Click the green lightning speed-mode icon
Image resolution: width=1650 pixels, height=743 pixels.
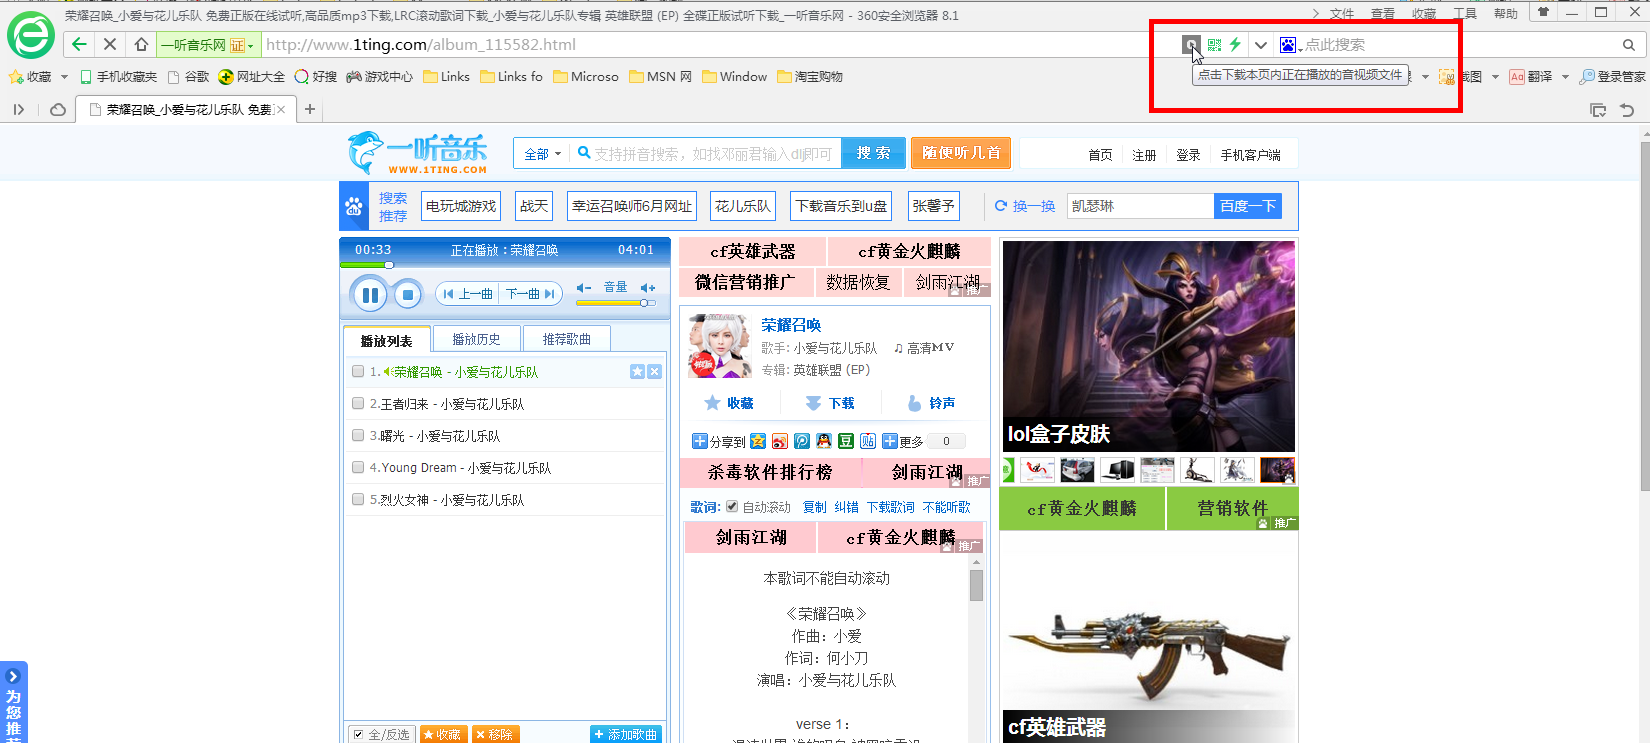click(x=1235, y=45)
